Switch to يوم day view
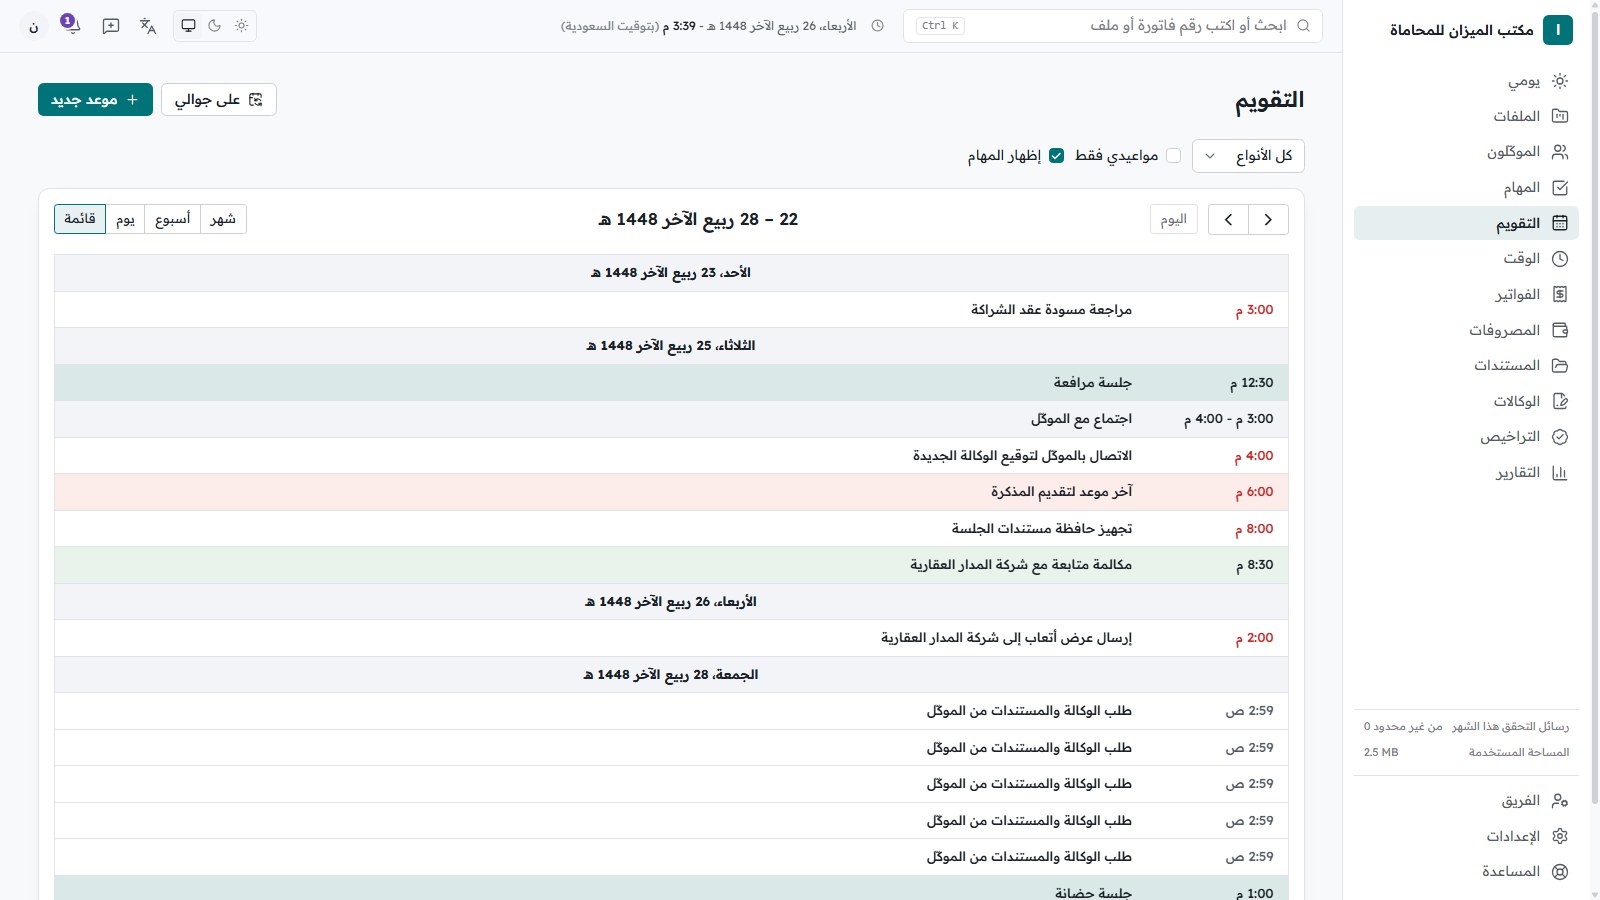Screen dimensions: 1600x900 125,219
